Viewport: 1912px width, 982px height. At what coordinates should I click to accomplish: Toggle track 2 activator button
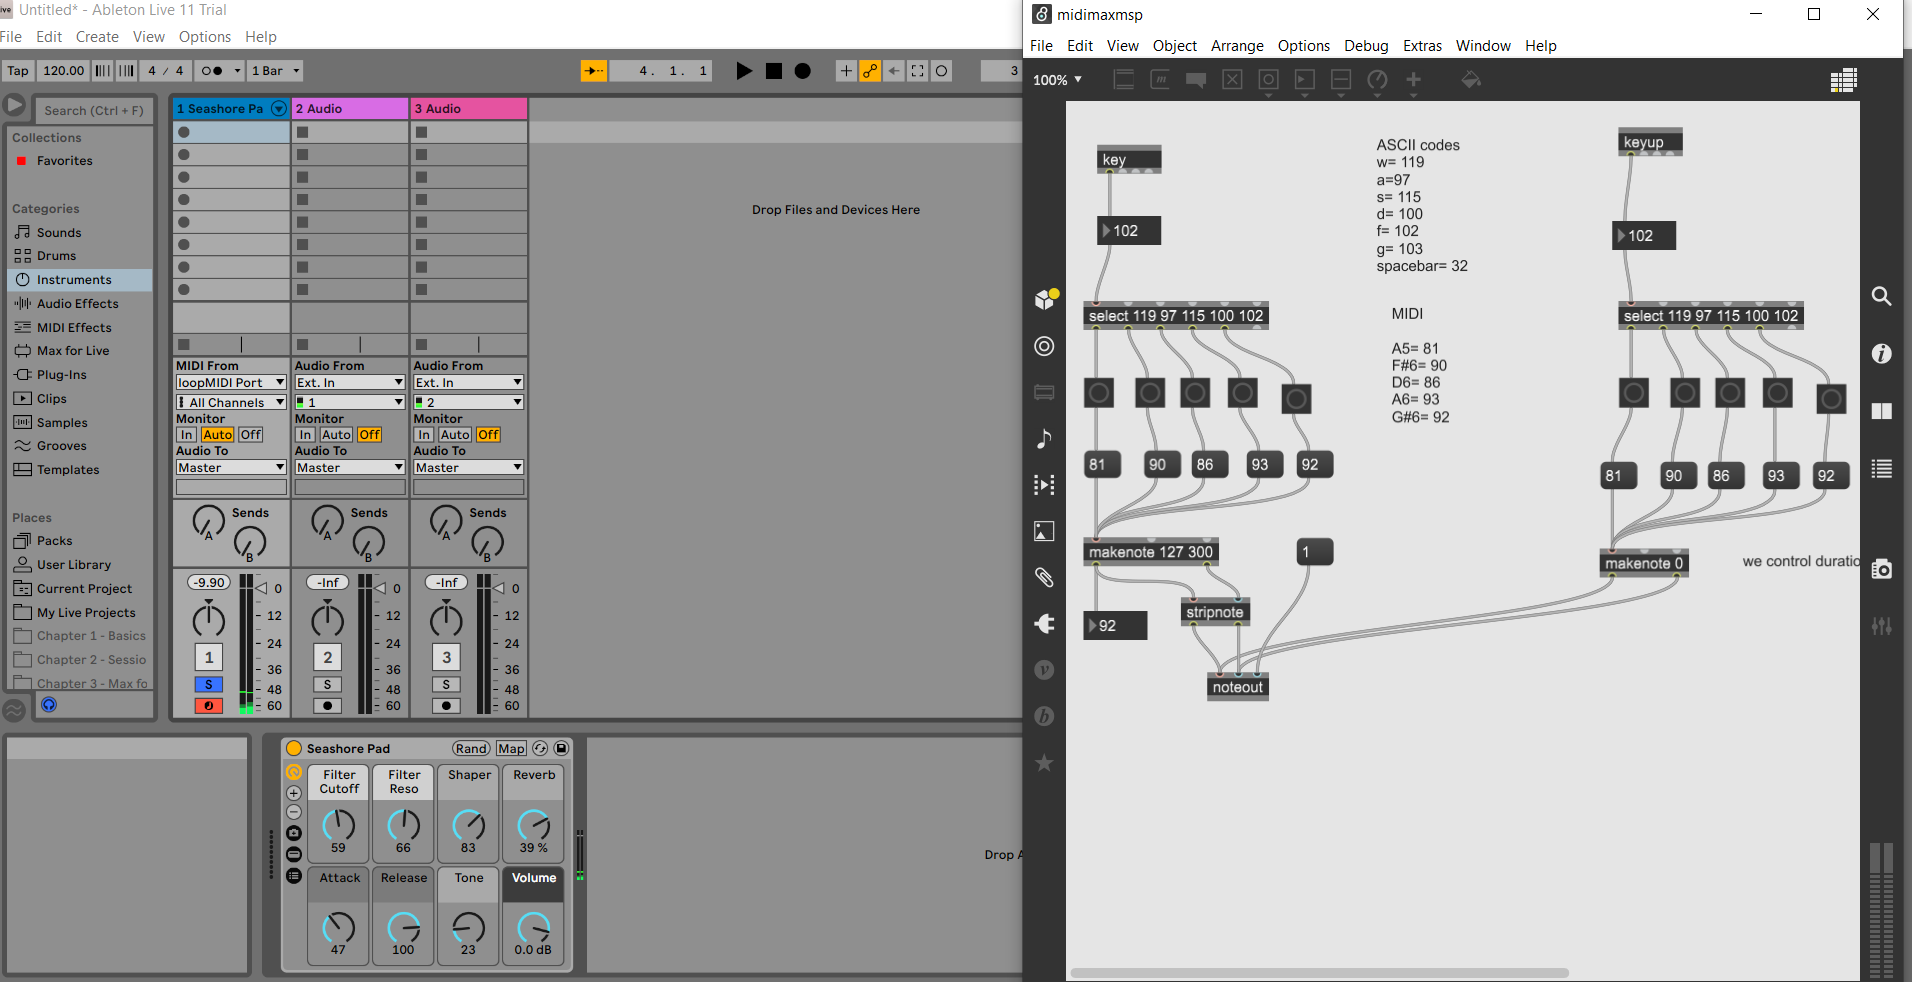(328, 657)
